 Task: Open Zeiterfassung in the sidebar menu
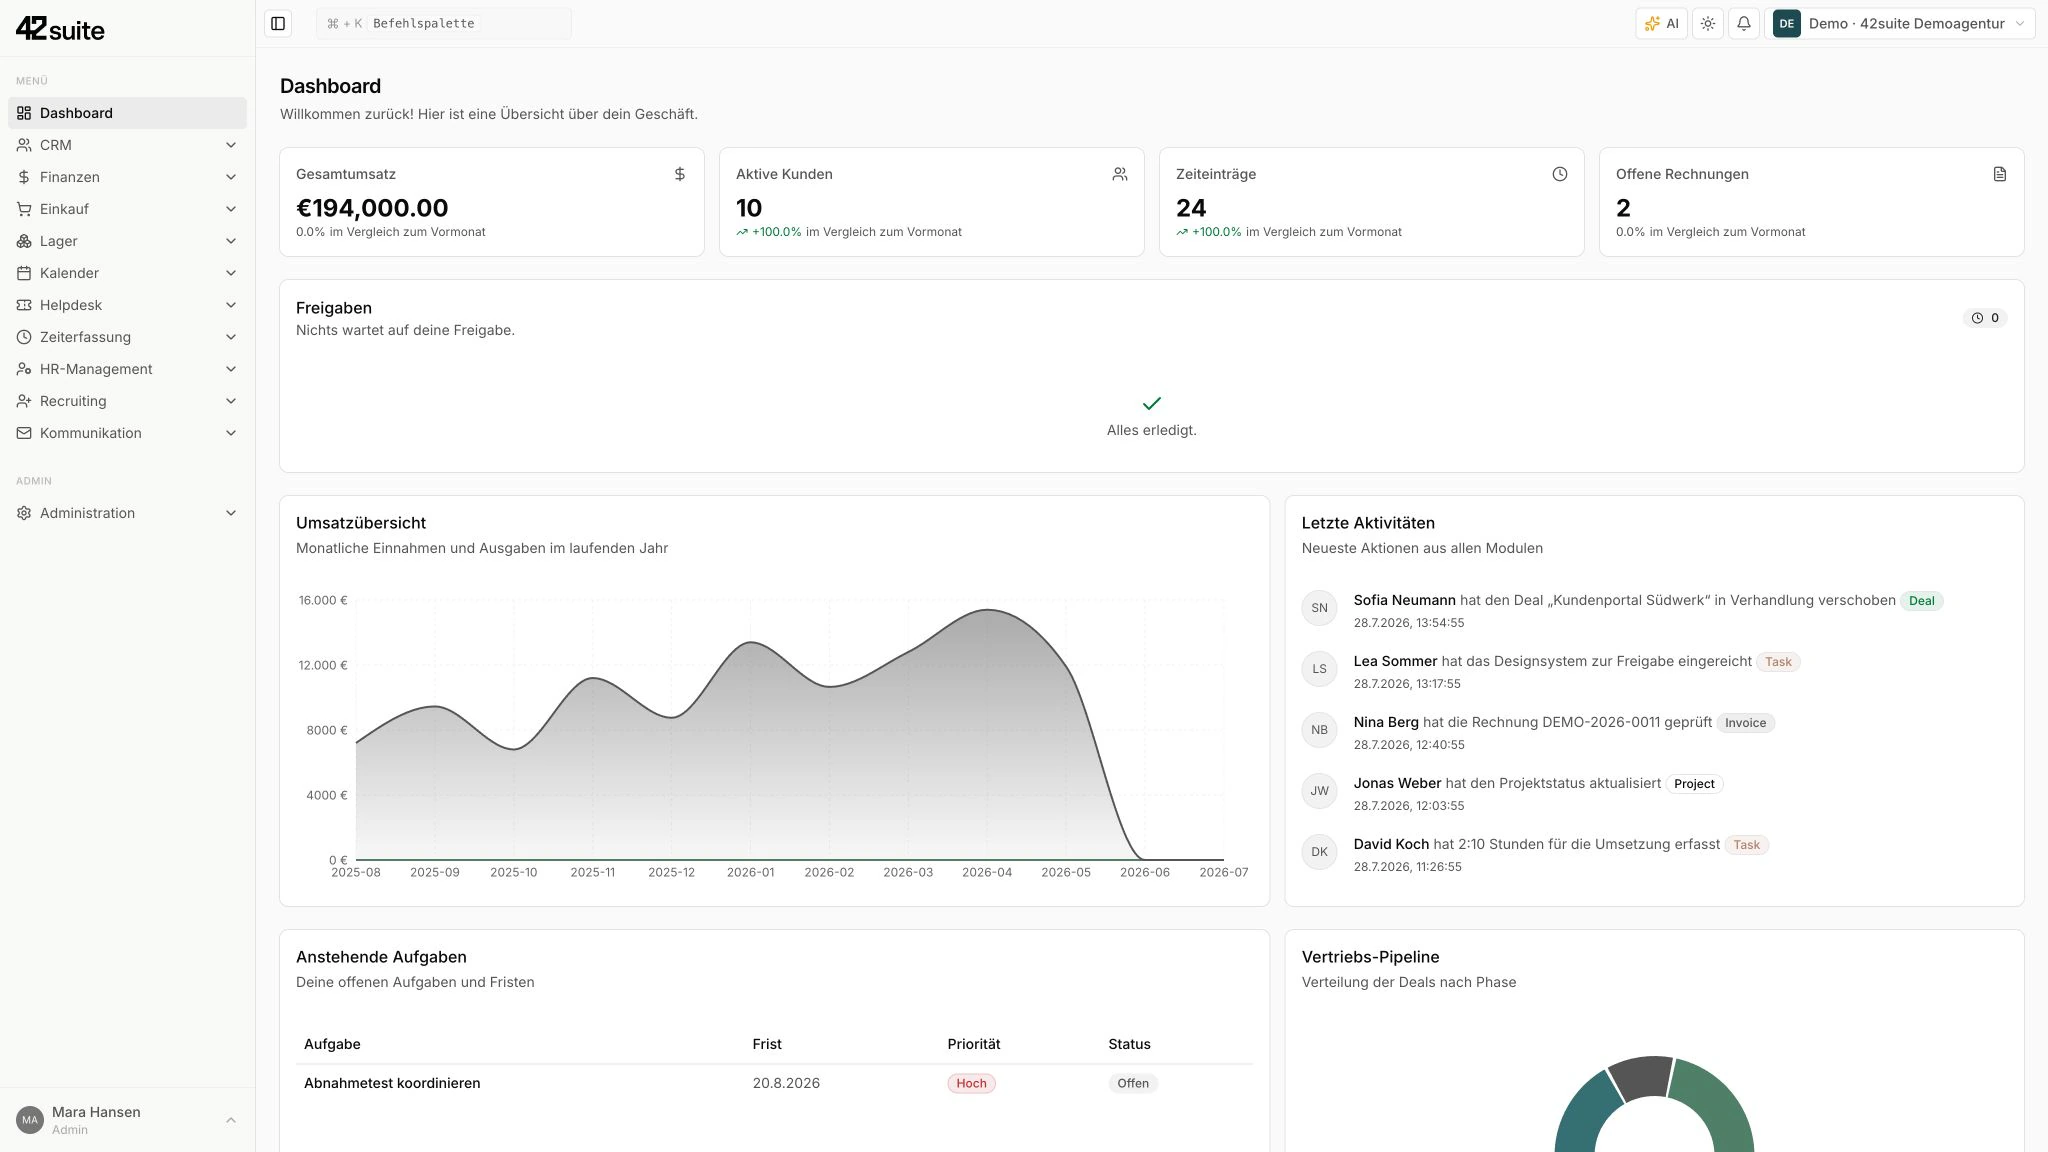coord(127,337)
